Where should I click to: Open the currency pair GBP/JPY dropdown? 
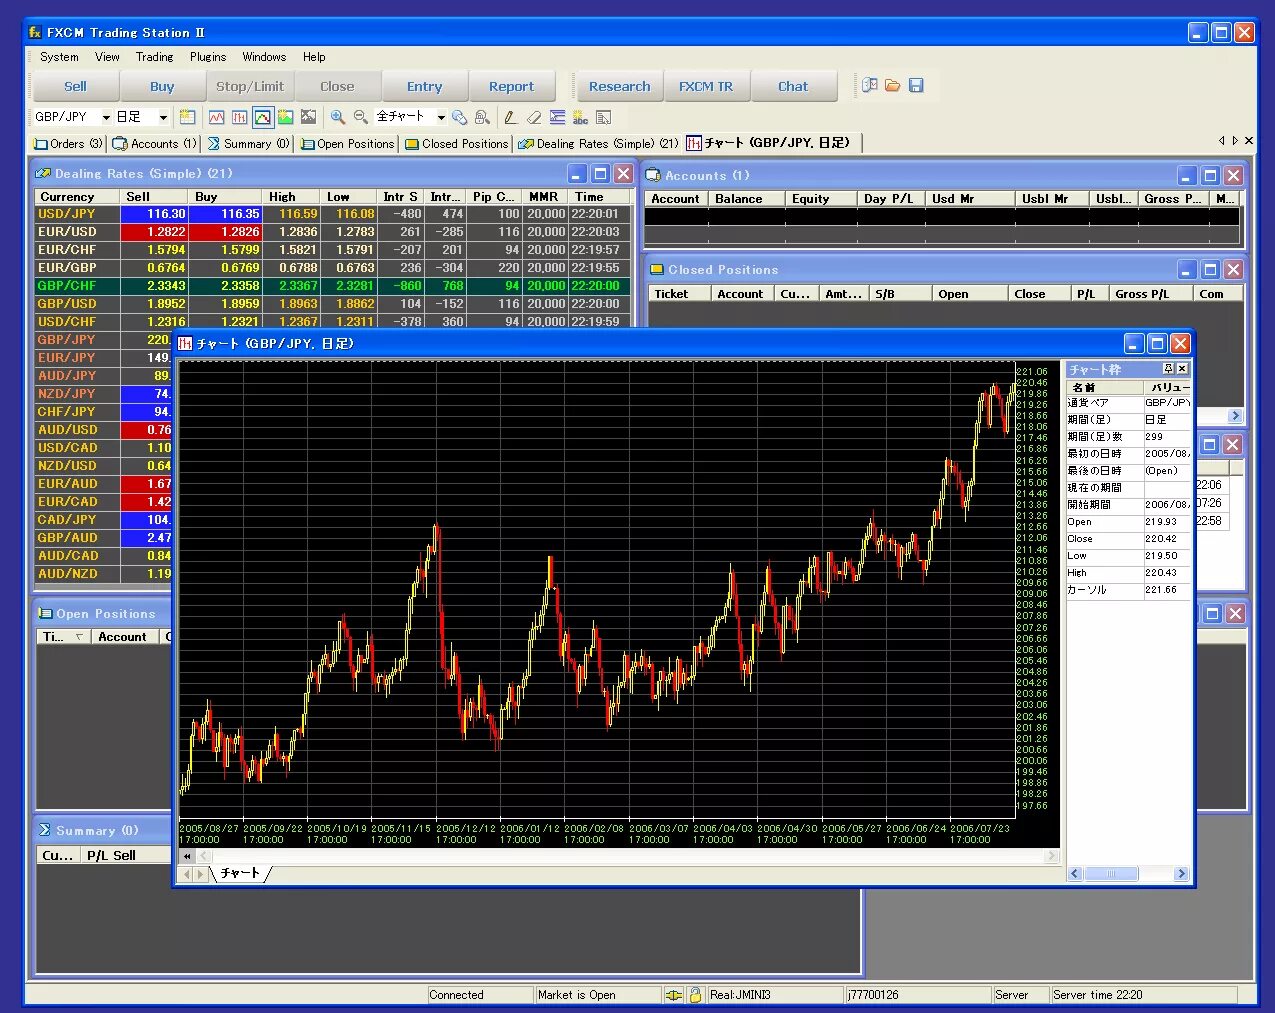tap(106, 117)
